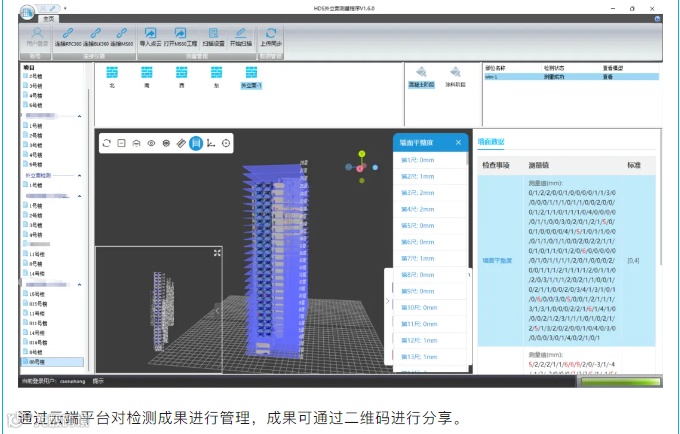Select 015号楼 in the tree
The image size is (680, 434).
coord(35,303)
